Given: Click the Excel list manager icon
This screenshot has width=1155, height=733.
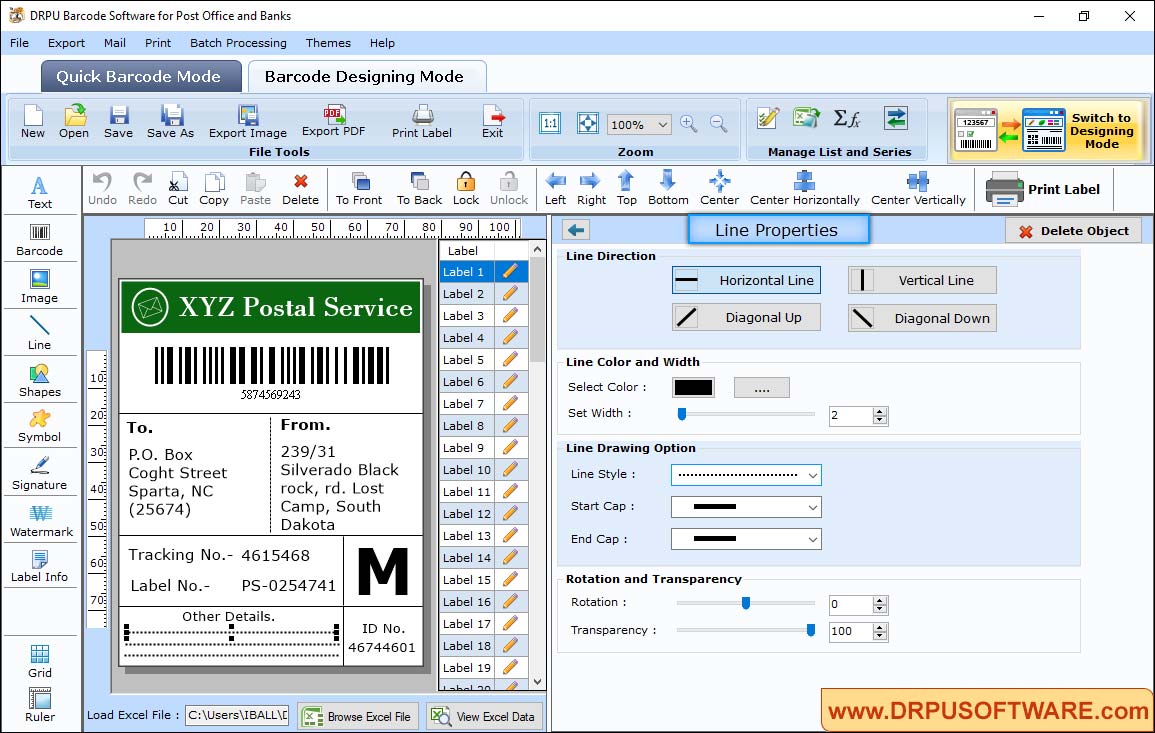Looking at the screenshot, I should (807, 118).
